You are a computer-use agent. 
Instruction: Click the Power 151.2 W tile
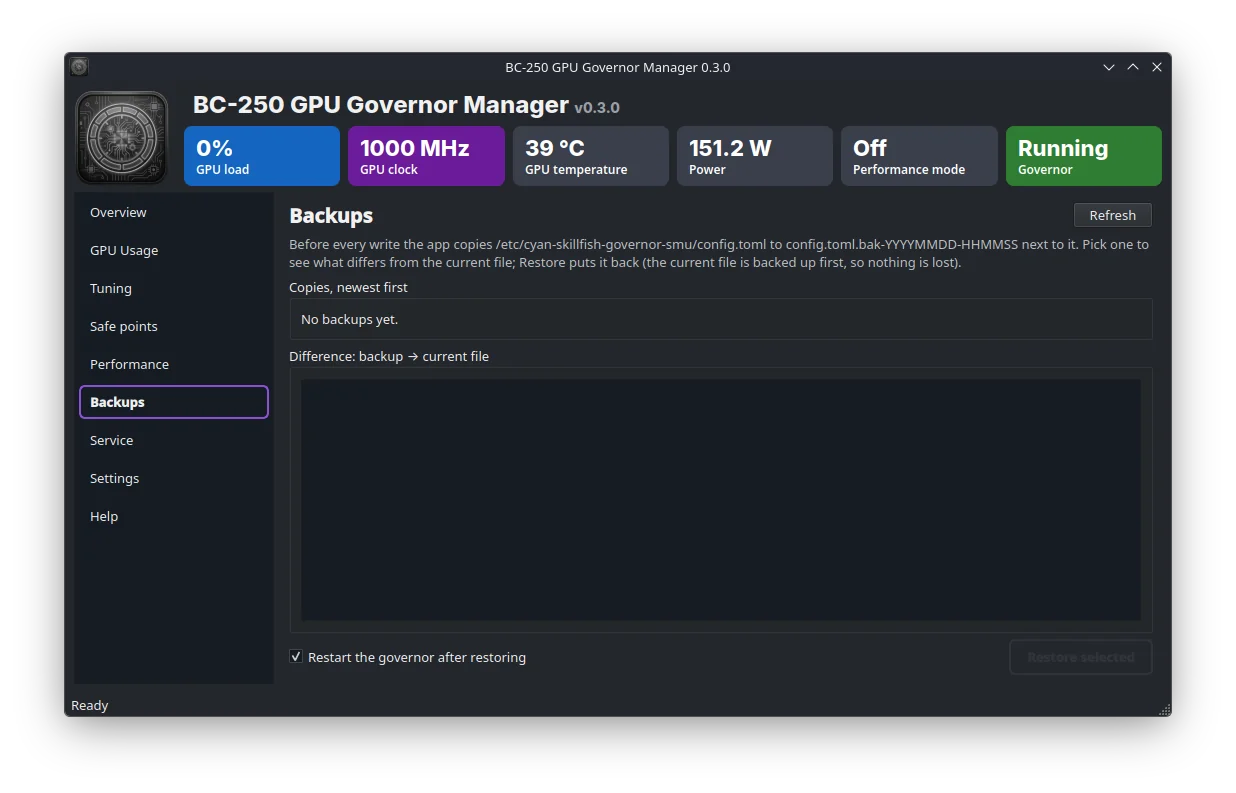click(755, 156)
